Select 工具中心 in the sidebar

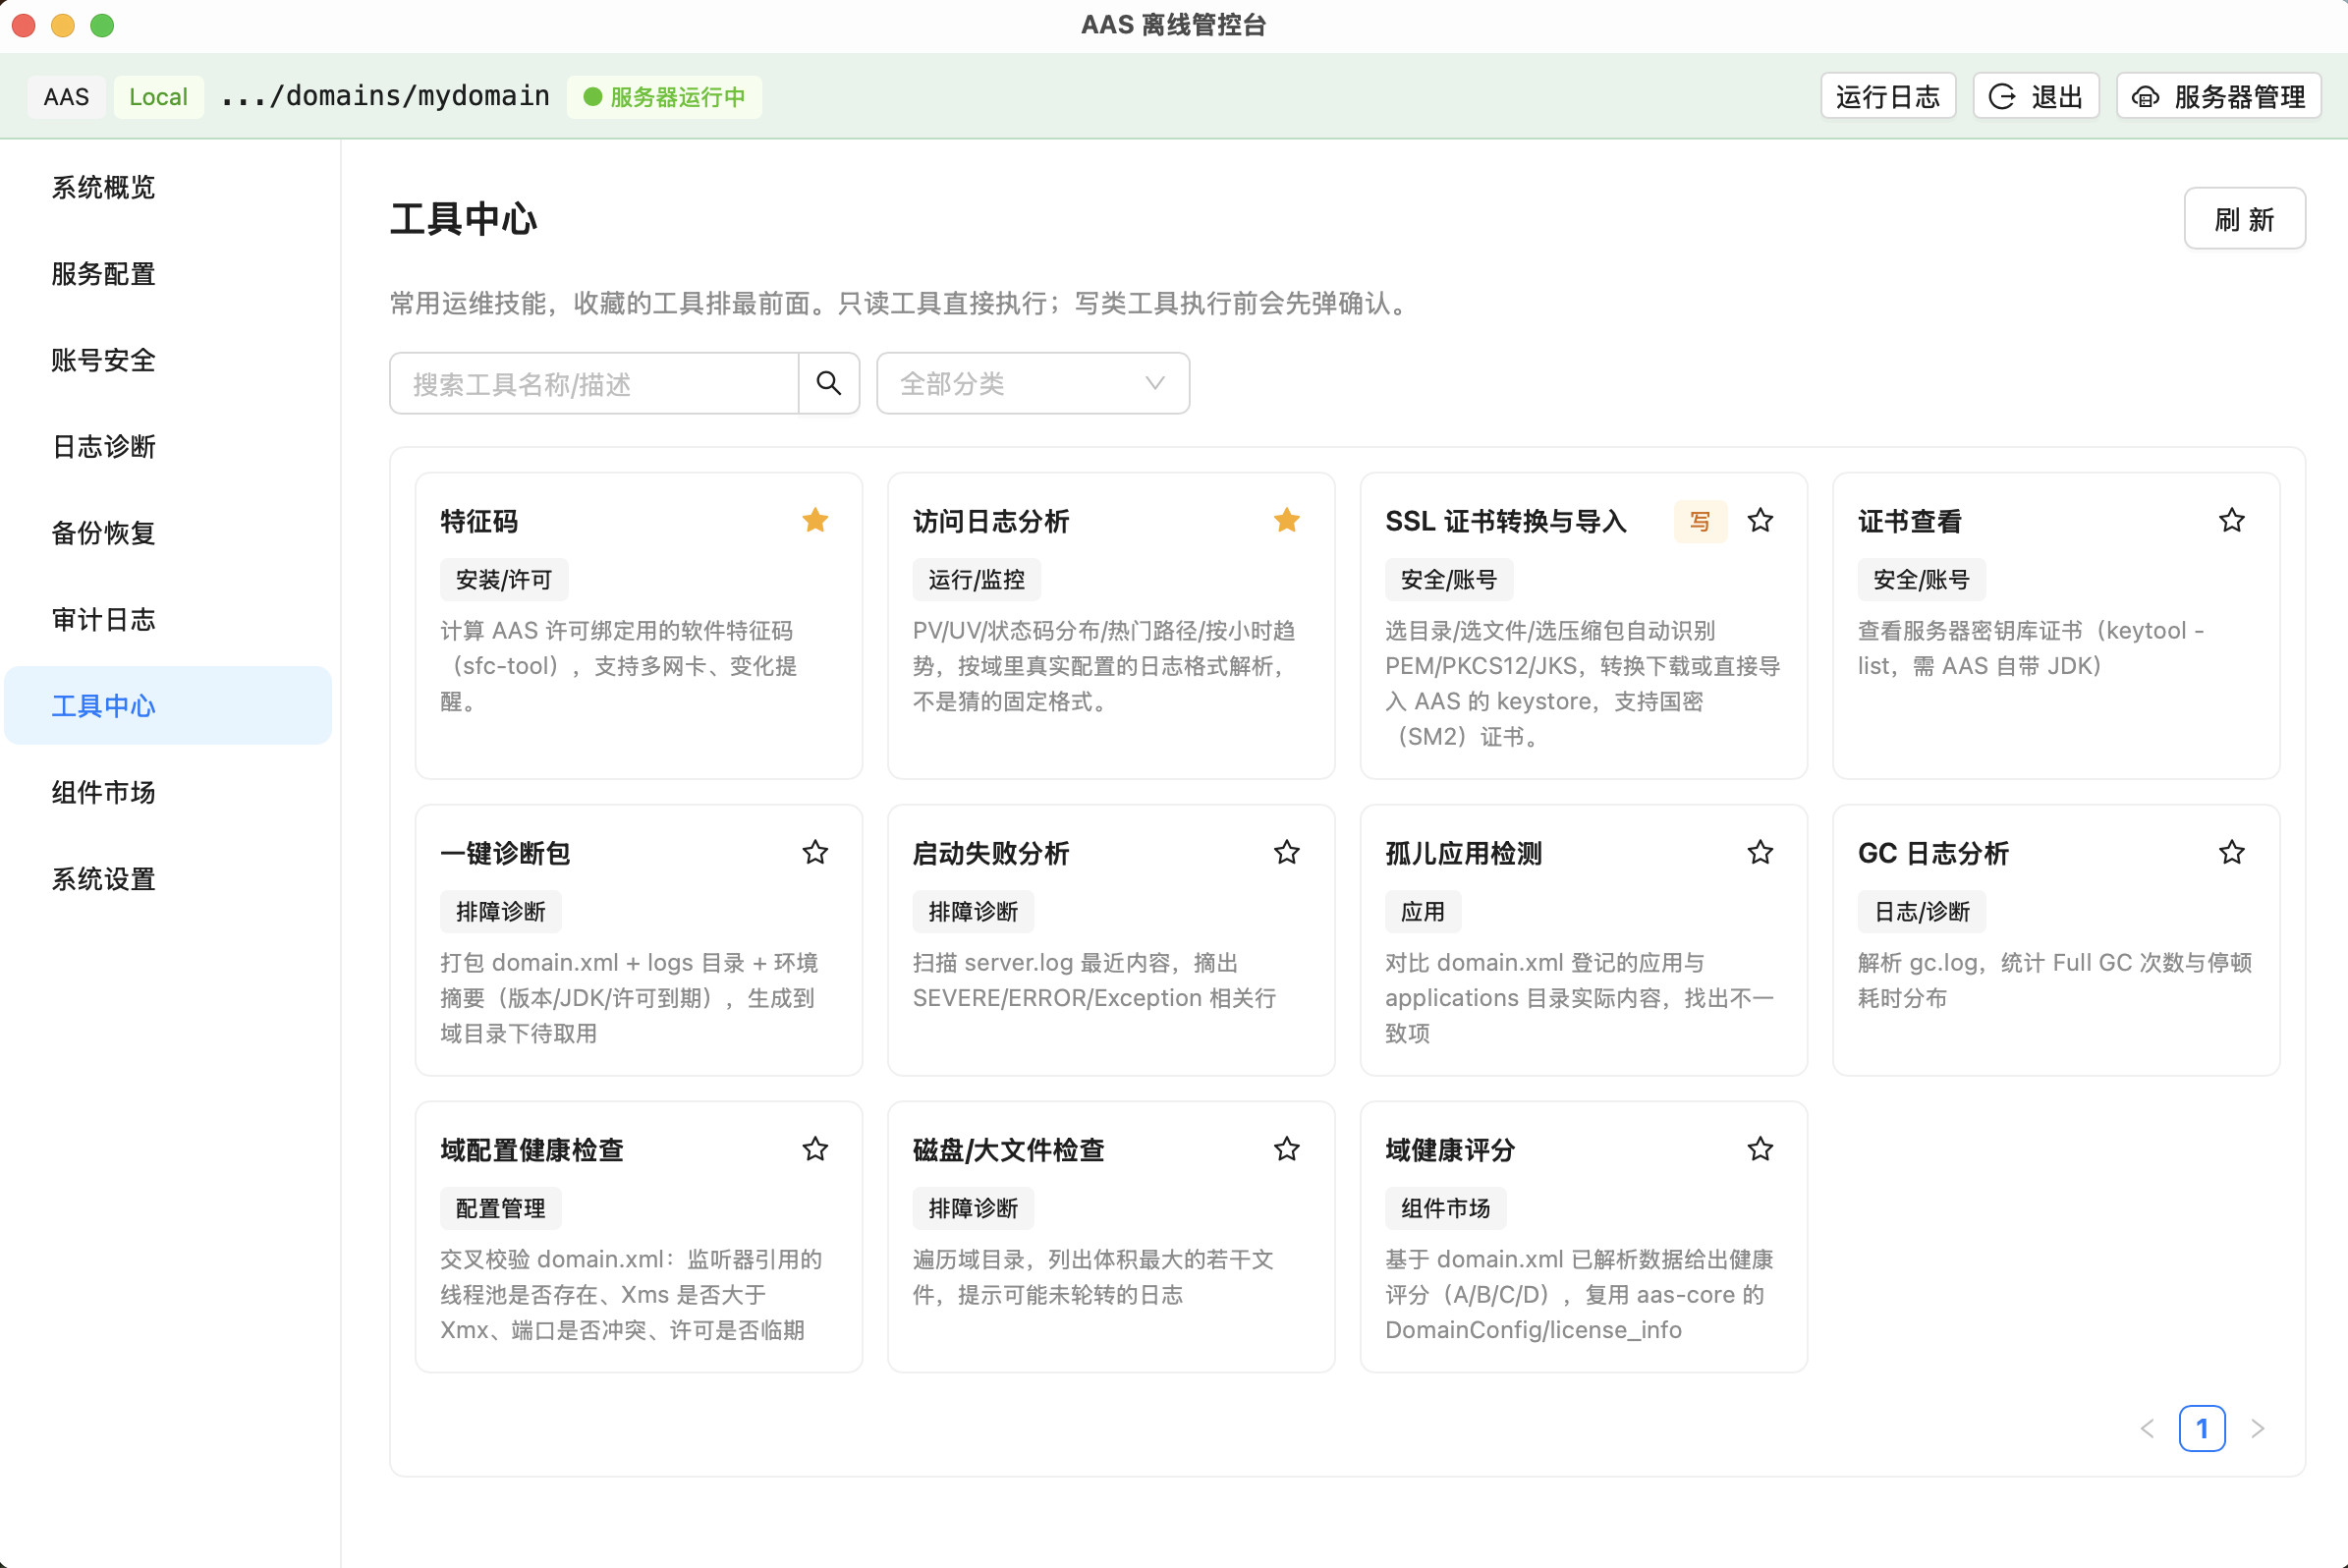(x=168, y=706)
